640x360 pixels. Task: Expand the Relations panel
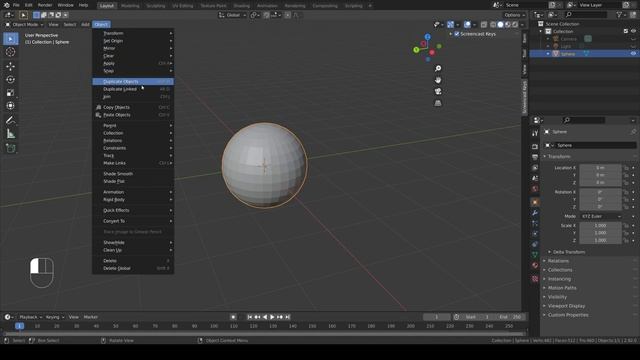click(x=558, y=261)
